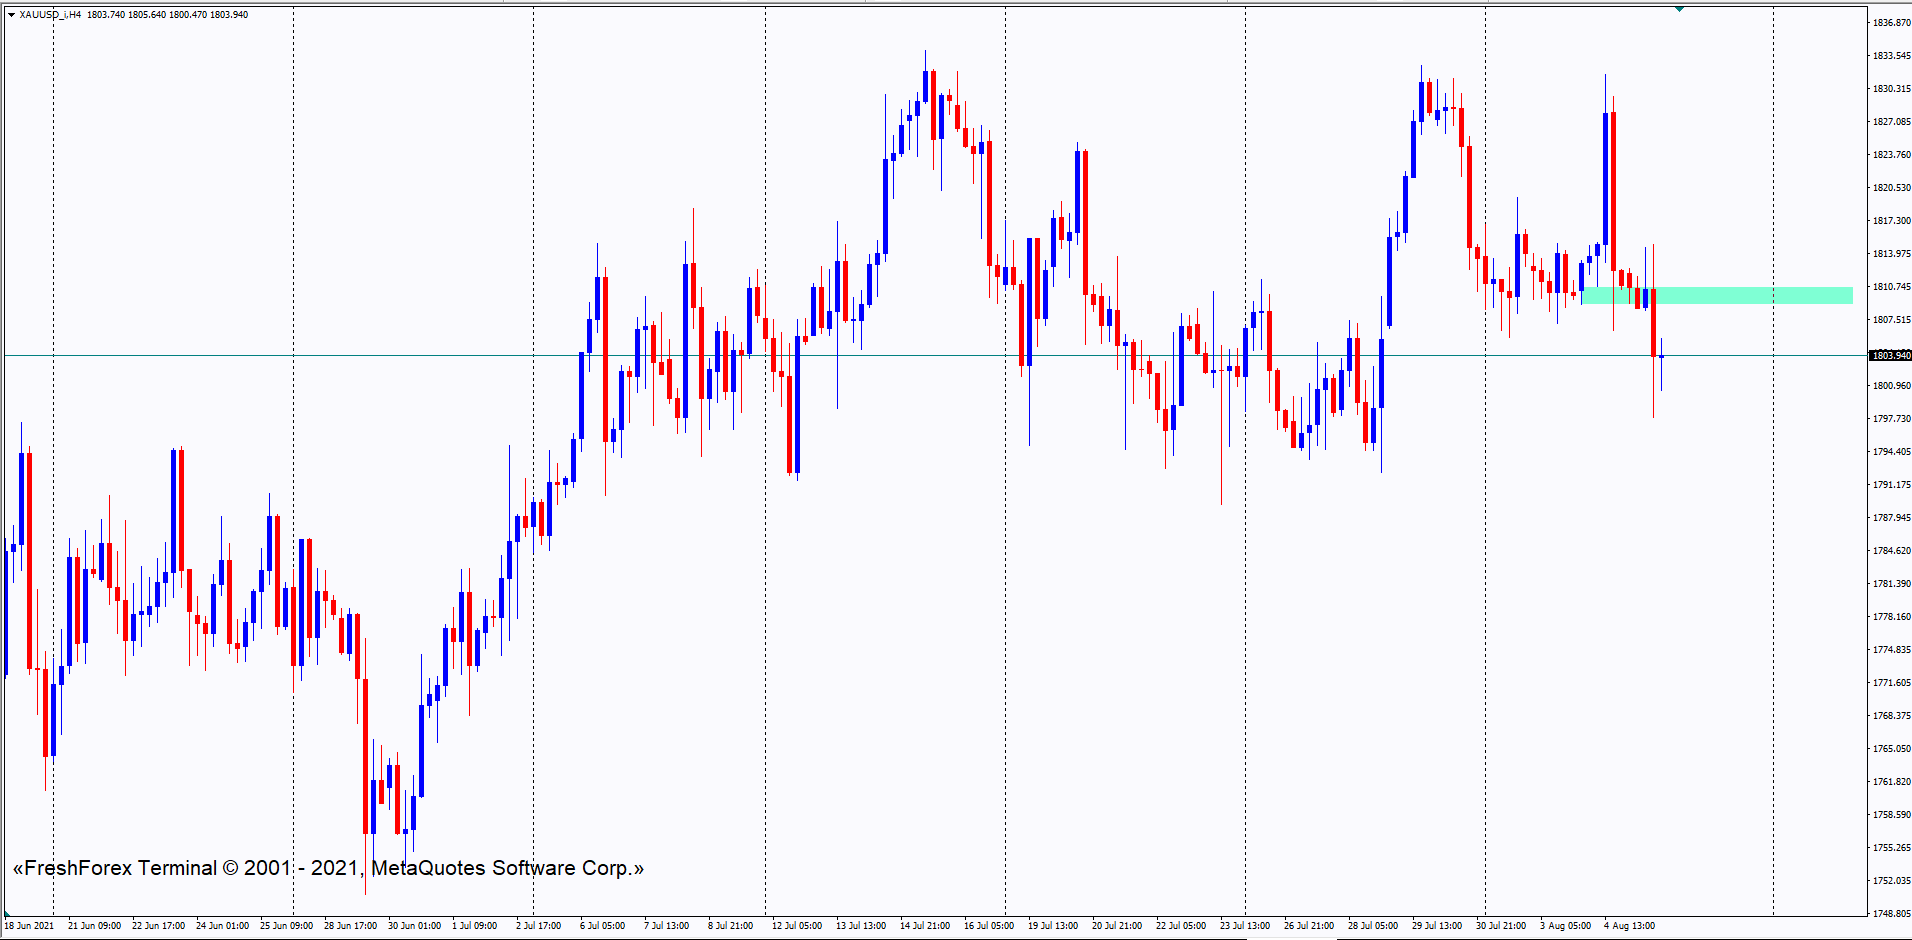The image size is (1912, 940).
Task: Click the 1836.870 price scale label
Action: click(x=1890, y=23)
